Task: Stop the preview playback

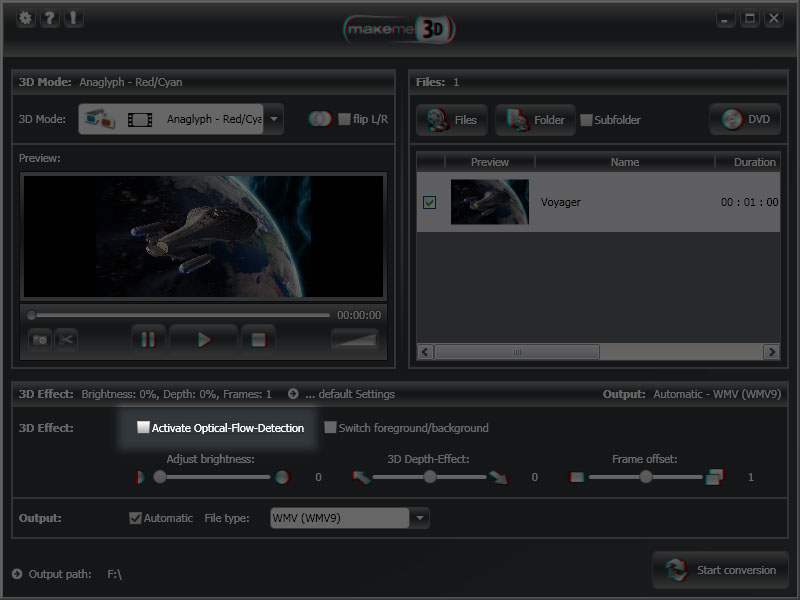Action: pos(259,340)
